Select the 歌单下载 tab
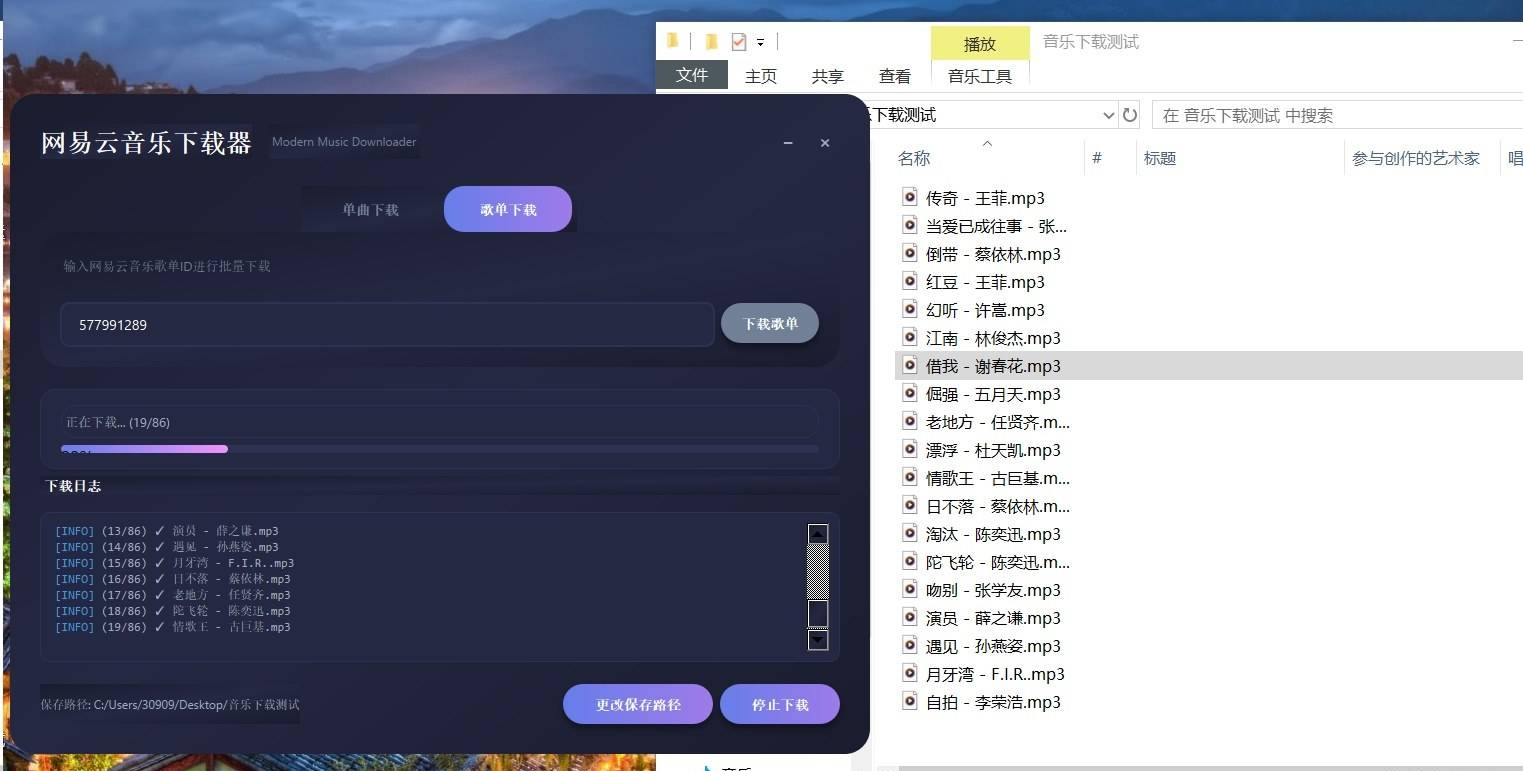 [x=508, y=210]
